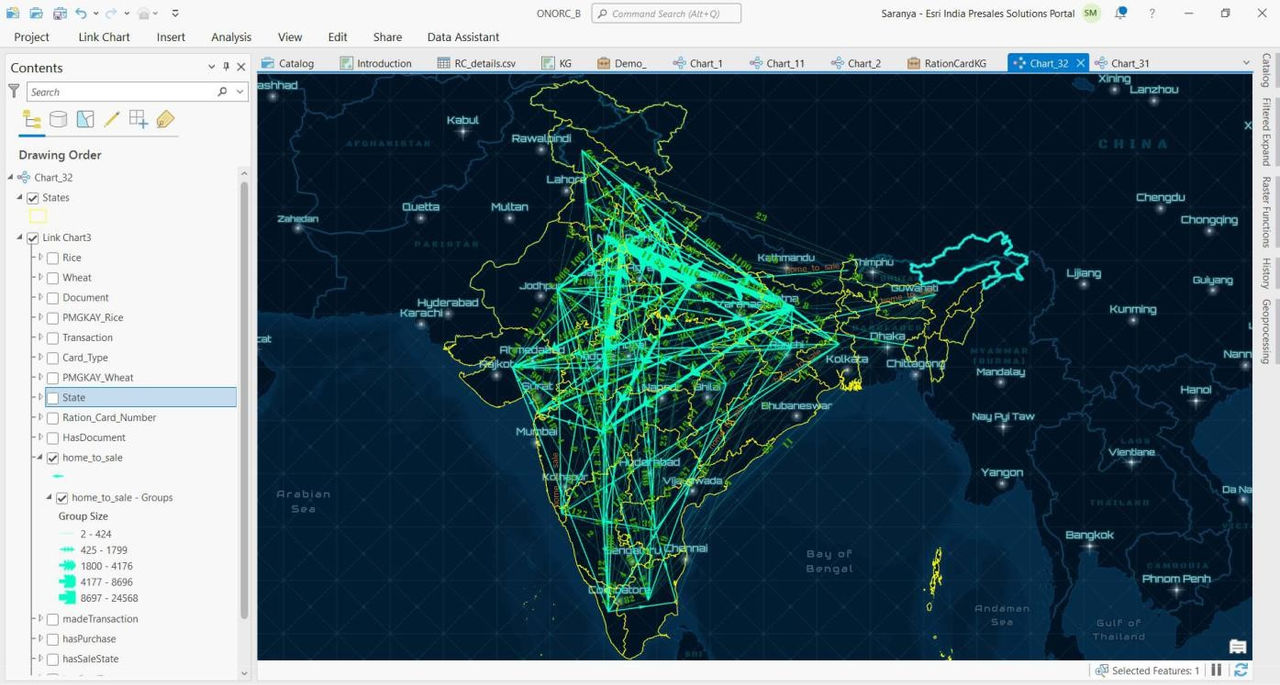Open the Analysis ribbon tab
Viewport: 1280px width, 685px height.
click(x=231, y=37)
